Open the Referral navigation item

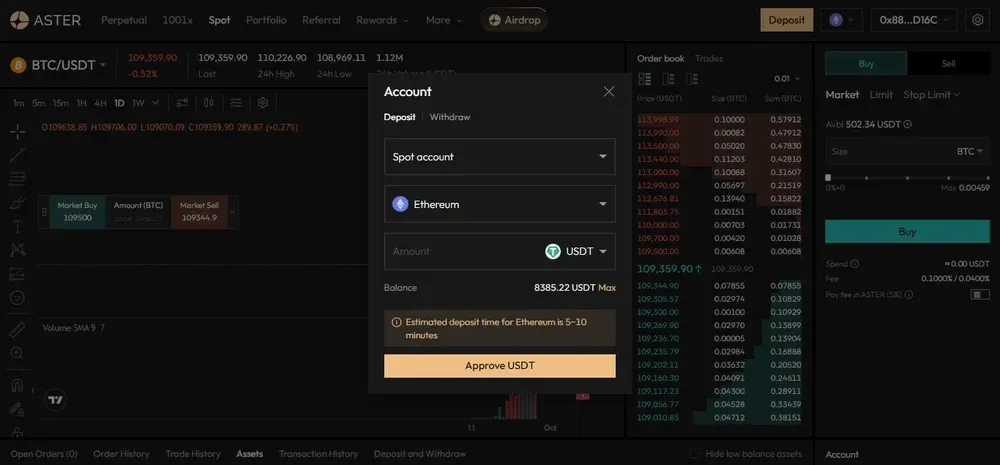point(321,20)
